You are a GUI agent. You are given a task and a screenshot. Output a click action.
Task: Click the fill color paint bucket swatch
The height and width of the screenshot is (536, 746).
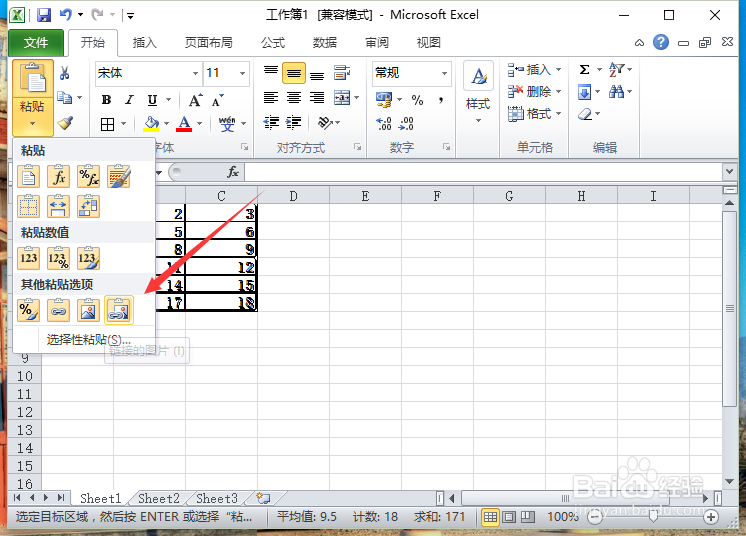[x=151, y=124]
